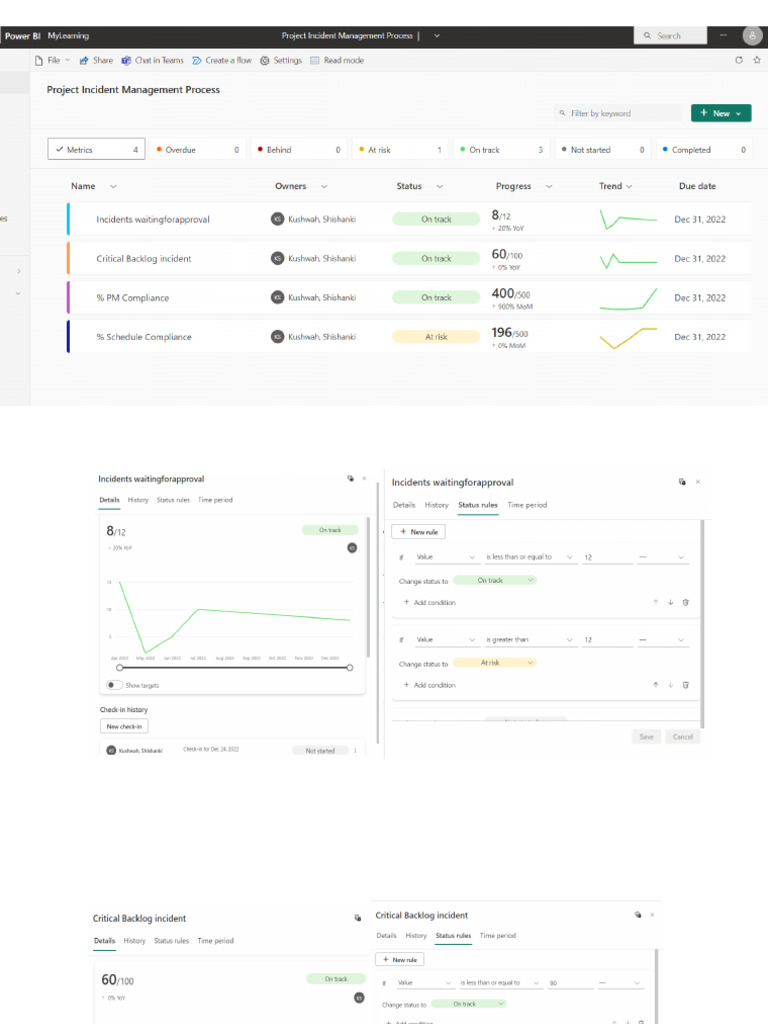Viewport: 768px width, 1024px height.
Task: Open Settings gear in toolbar
Action: (x=264, y=60)
